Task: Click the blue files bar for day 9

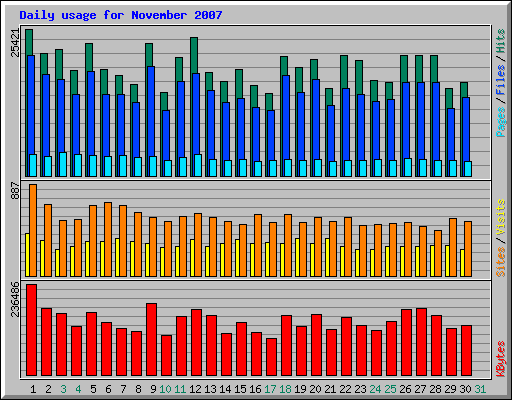Action: pyautogui.click(x=151, y=111)
